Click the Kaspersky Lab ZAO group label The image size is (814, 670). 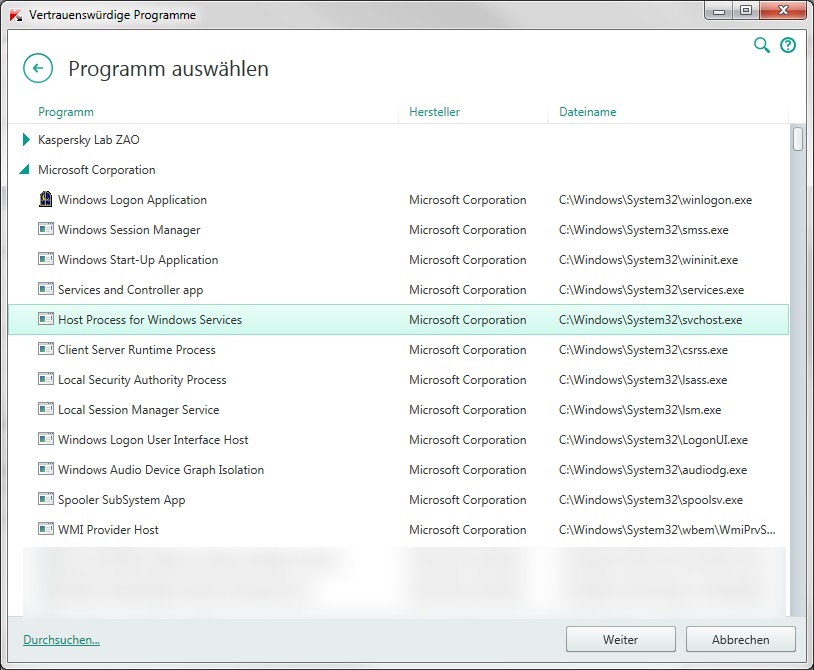click(89, 140)
